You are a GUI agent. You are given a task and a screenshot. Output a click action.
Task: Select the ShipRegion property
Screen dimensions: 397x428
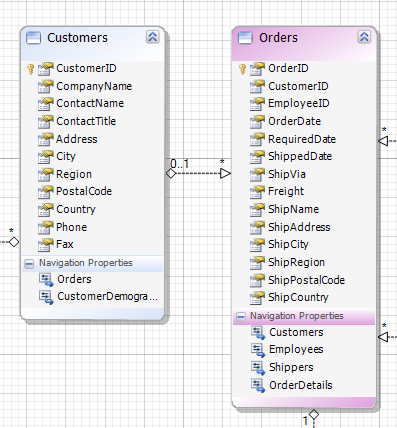point(296,262)
